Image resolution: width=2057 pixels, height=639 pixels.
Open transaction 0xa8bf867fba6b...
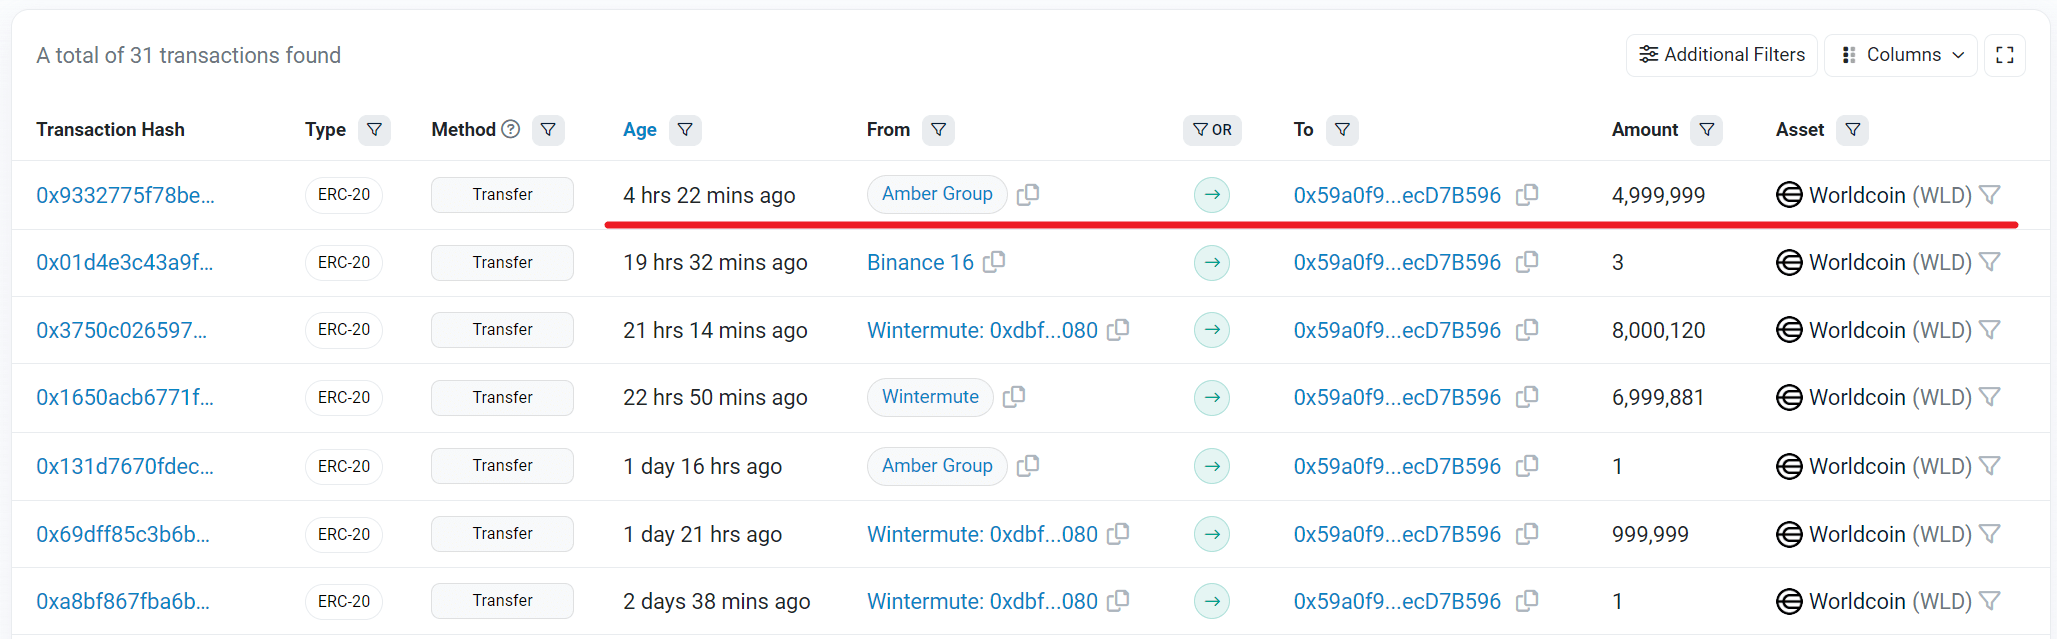tap(123, 601)
